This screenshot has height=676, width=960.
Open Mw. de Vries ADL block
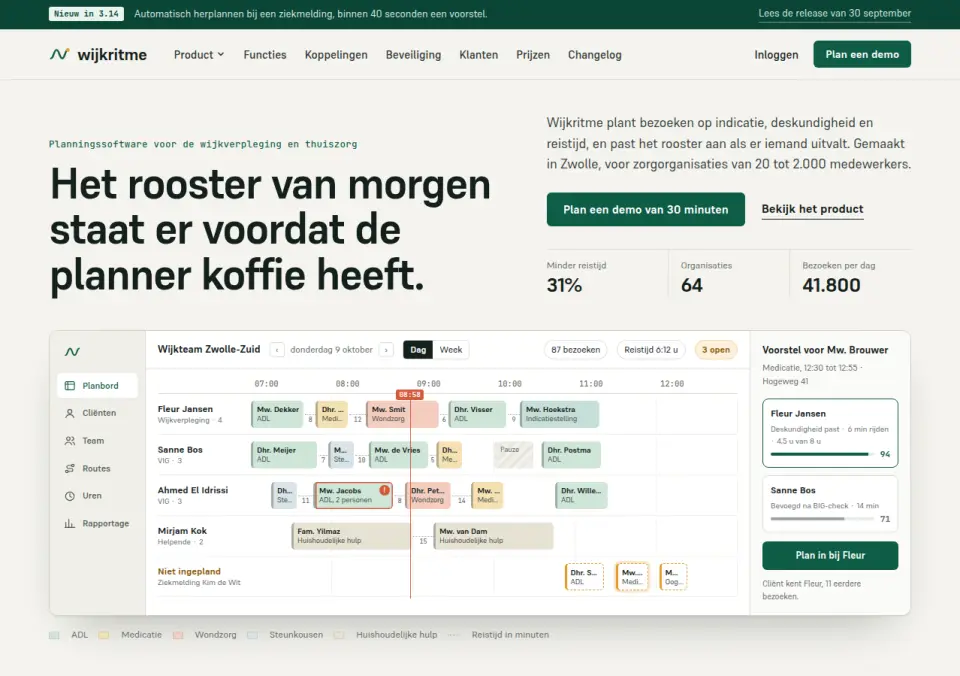click(398, 454)
